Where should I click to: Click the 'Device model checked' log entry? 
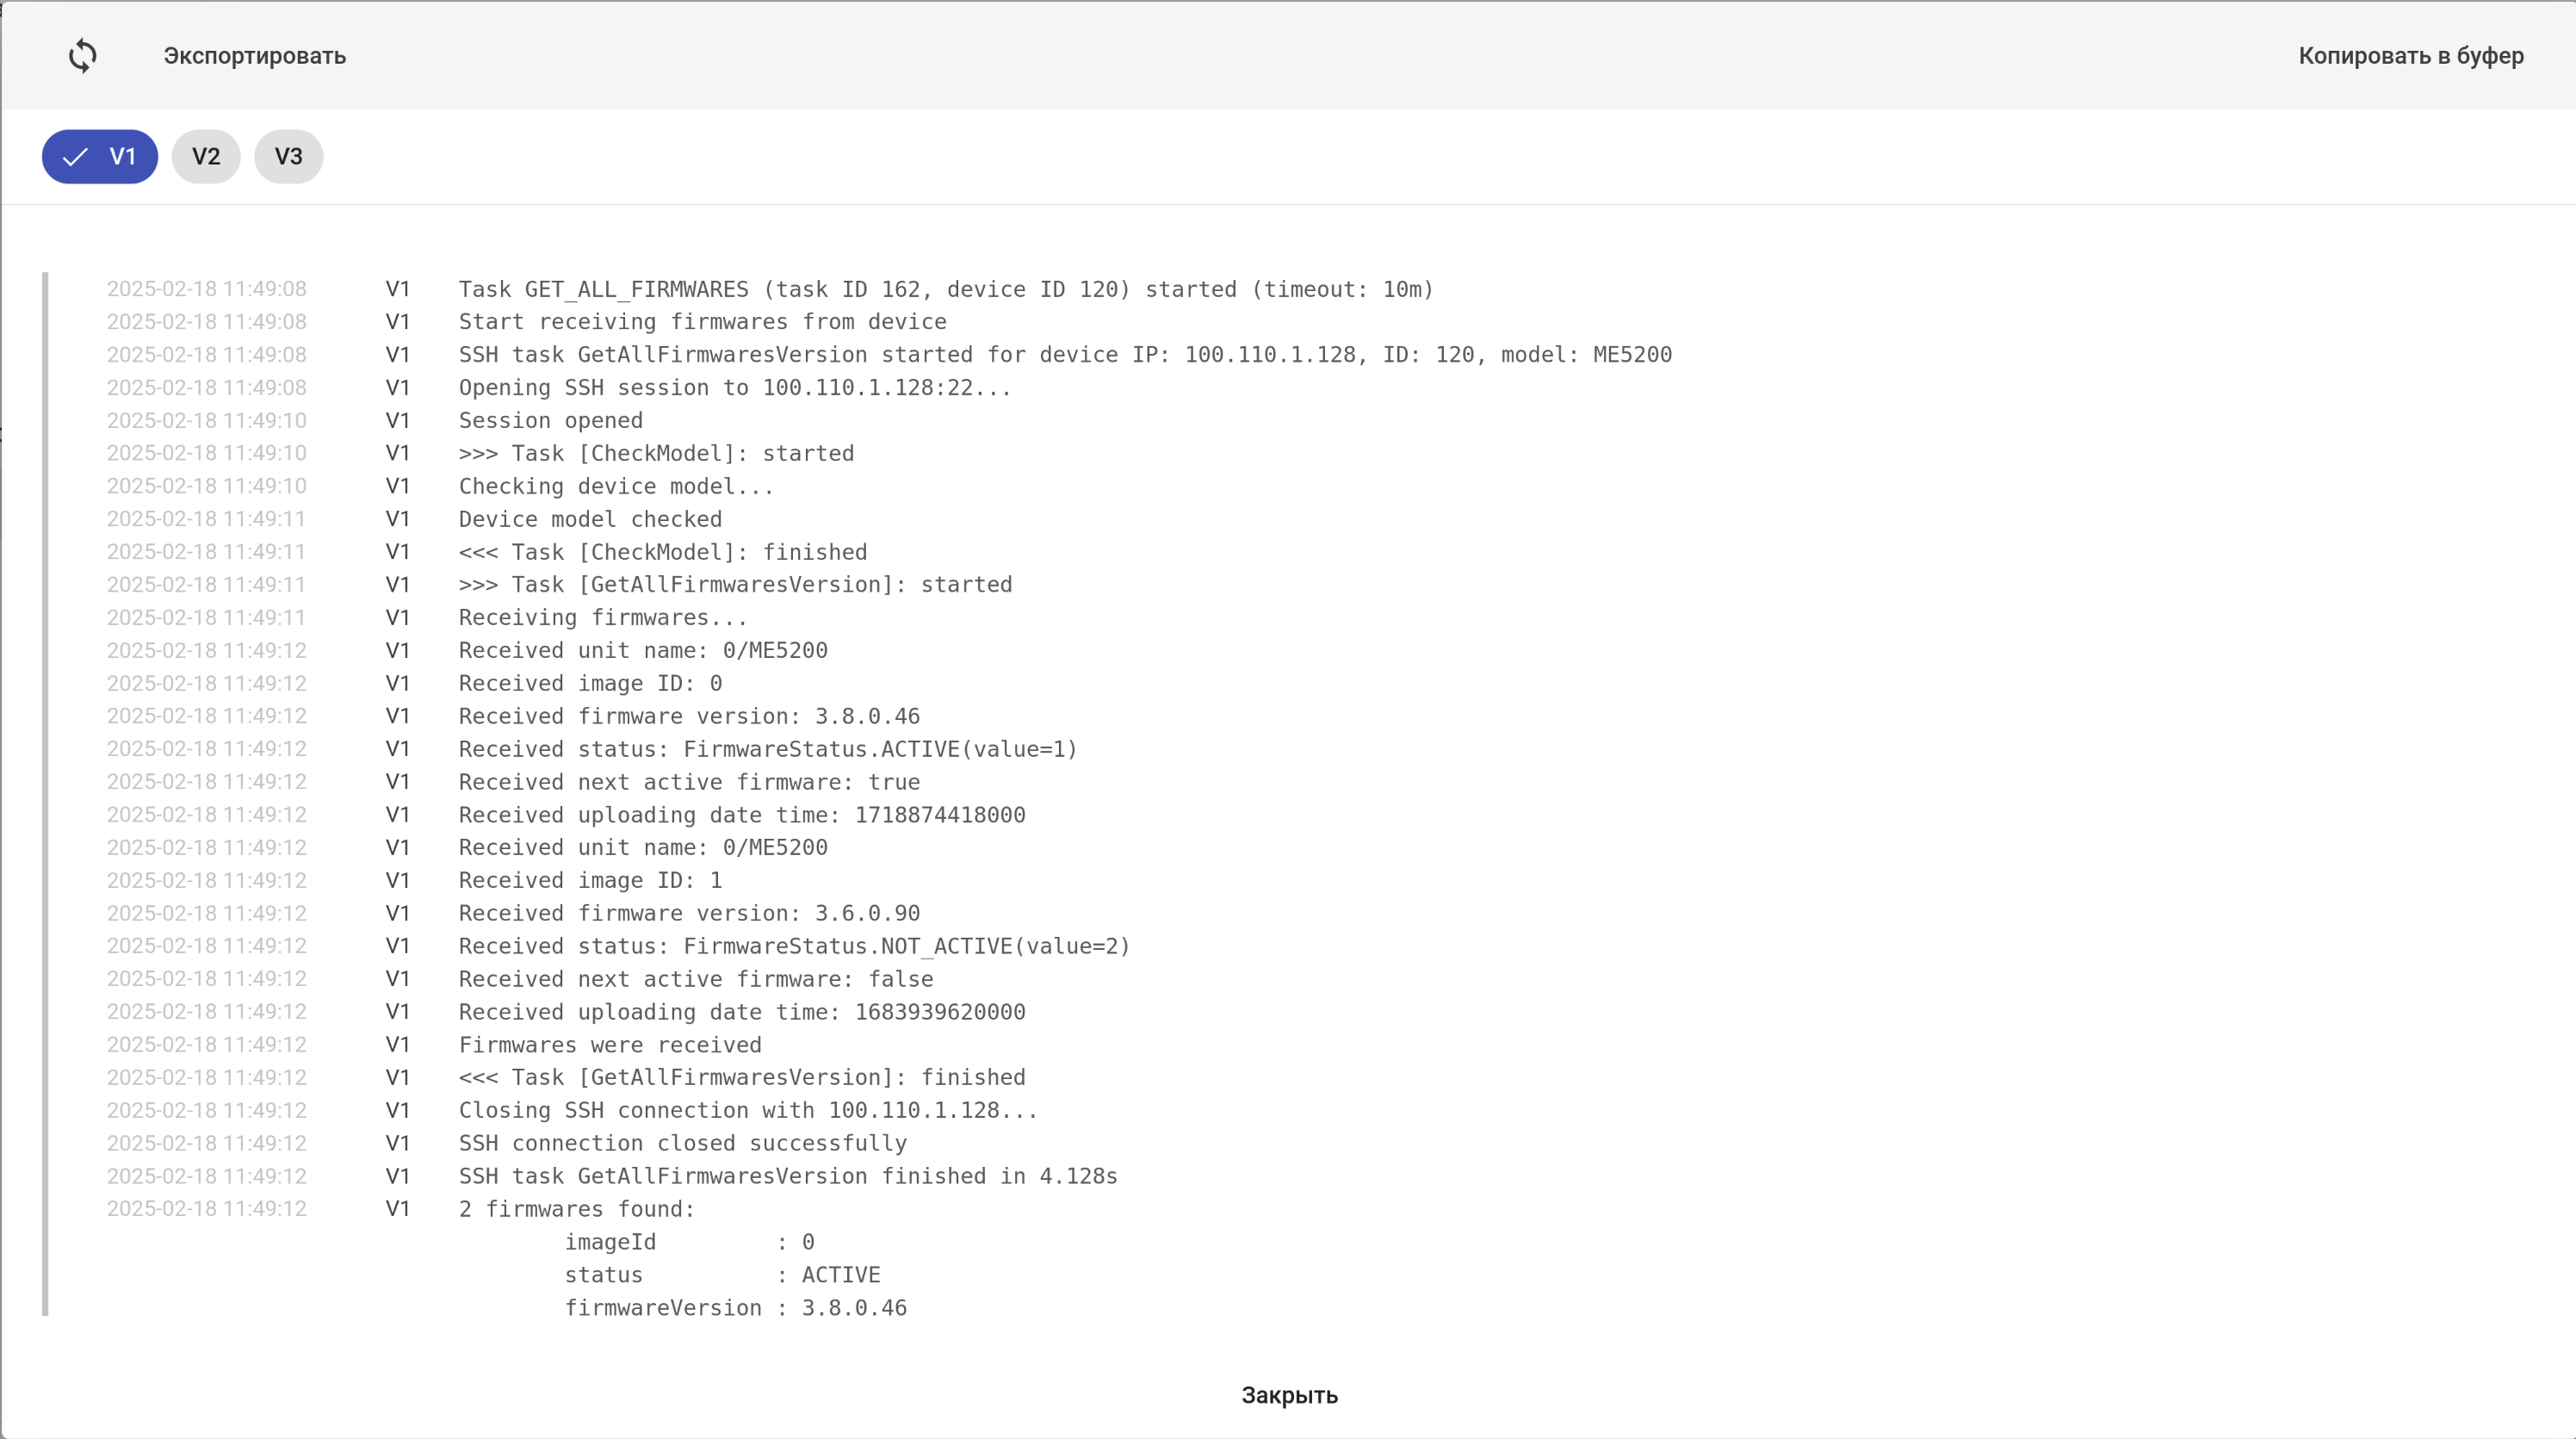(x=589, y=520)
